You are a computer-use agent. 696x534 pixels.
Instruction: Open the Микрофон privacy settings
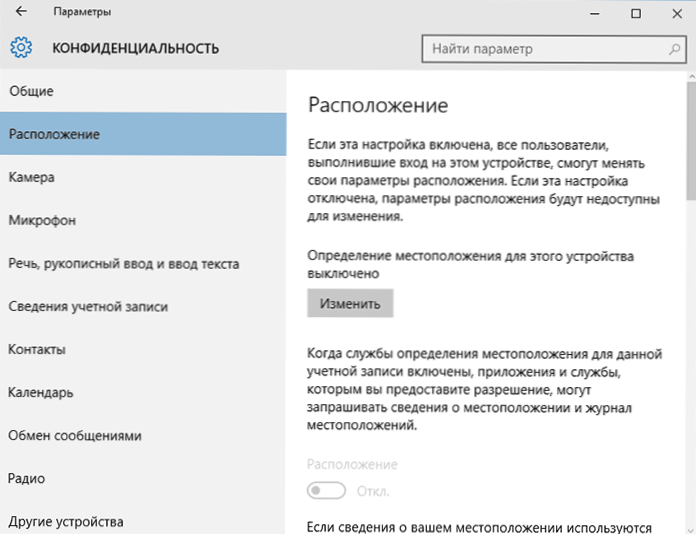pyautogui.click(x=143, y=220)
